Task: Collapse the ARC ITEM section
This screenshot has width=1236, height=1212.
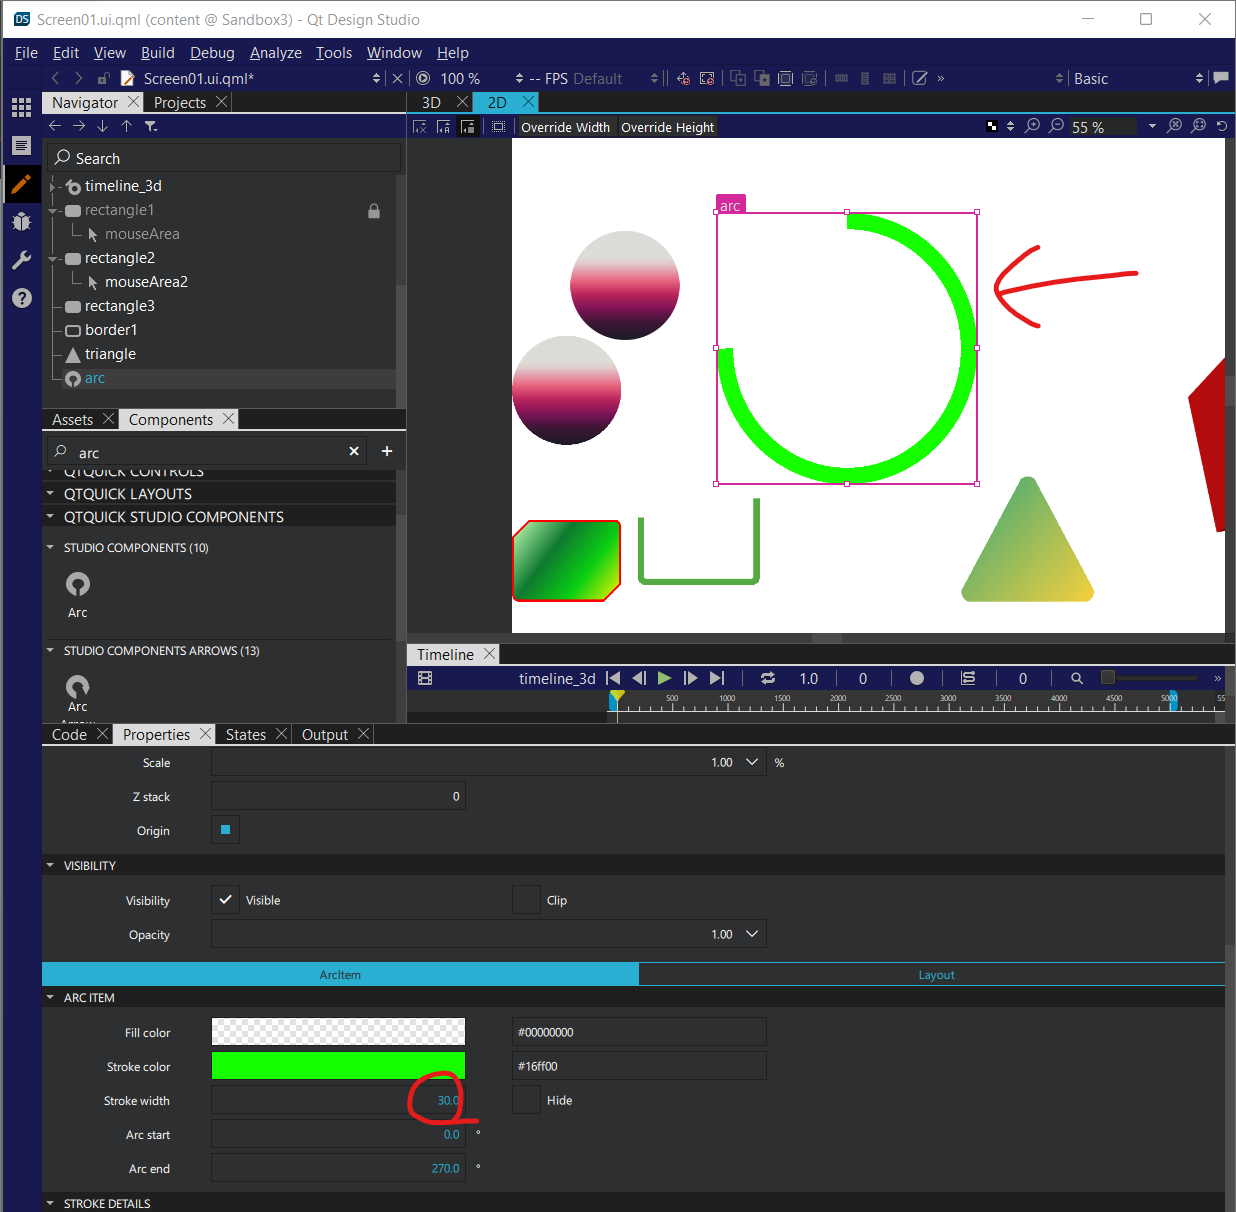Action: (x=50, y=997)
